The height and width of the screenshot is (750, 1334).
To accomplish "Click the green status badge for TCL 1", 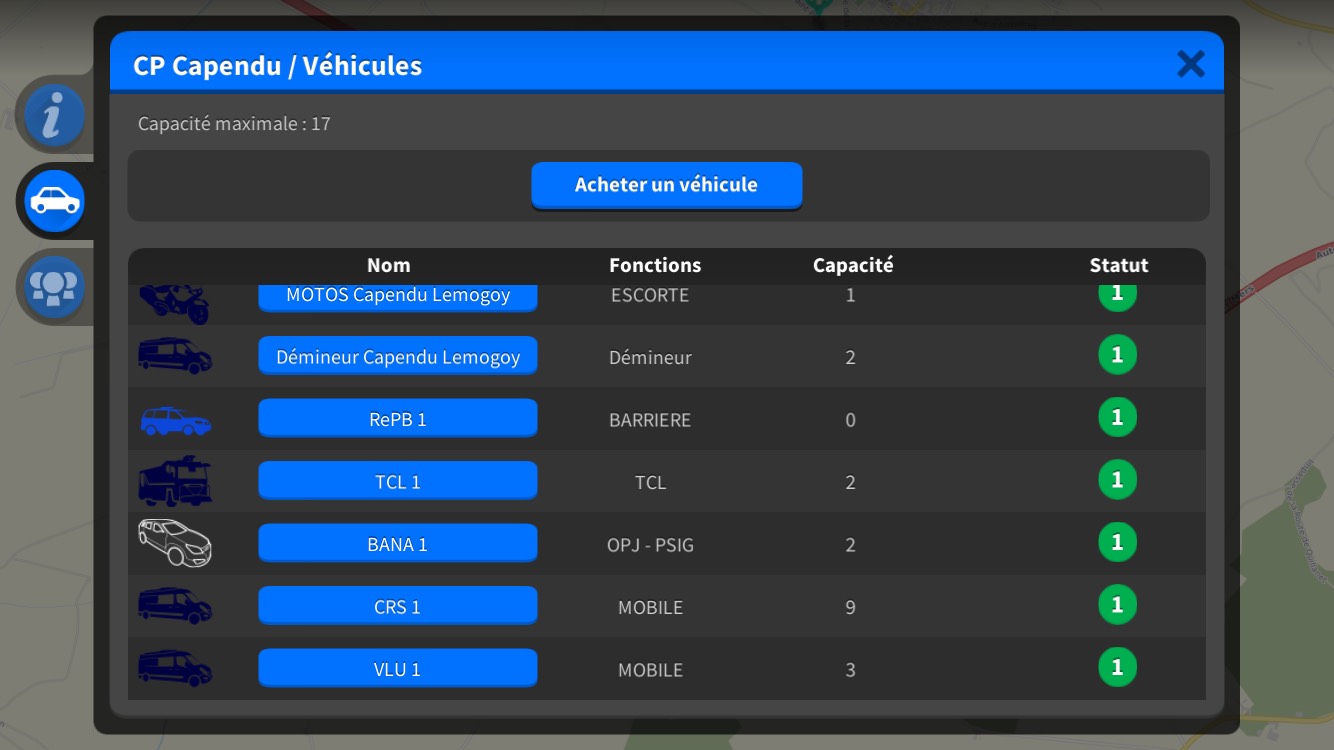I will (x=1117, y=480).
